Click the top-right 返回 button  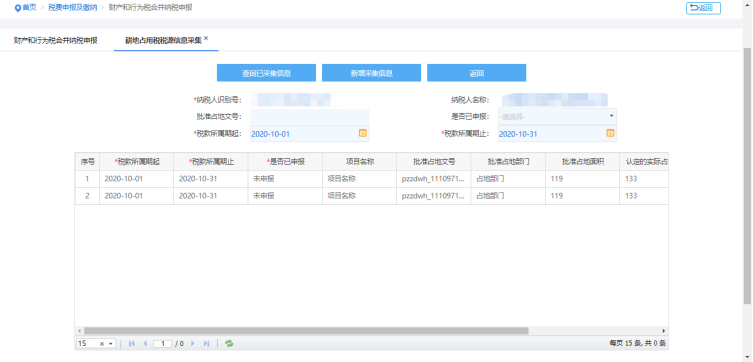point(703,8)
